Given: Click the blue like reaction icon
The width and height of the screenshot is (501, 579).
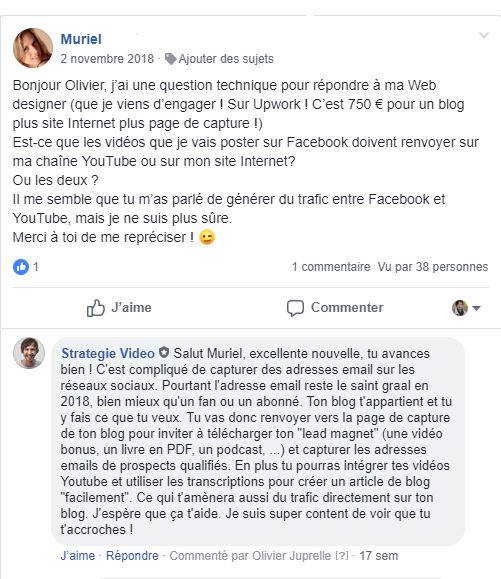Looking at the screenshot, I should click(x=21, y=267).
